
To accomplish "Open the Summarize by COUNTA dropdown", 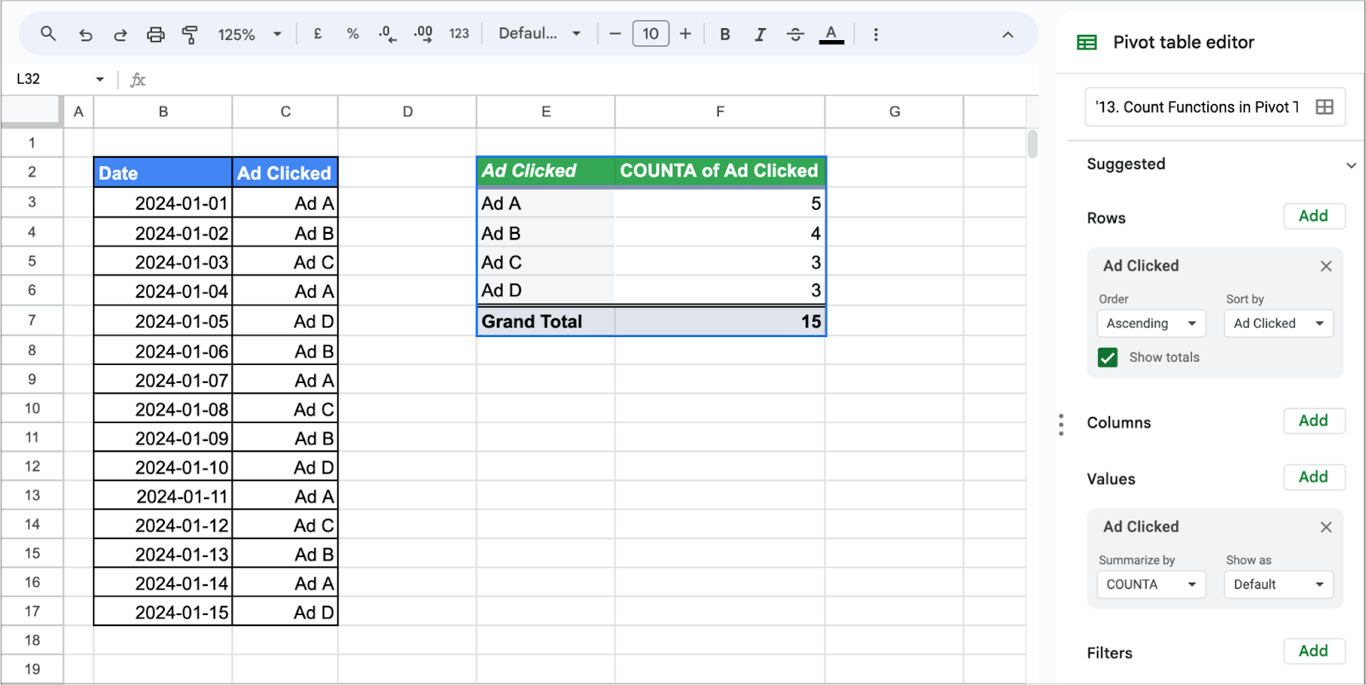I will 1151,584.
